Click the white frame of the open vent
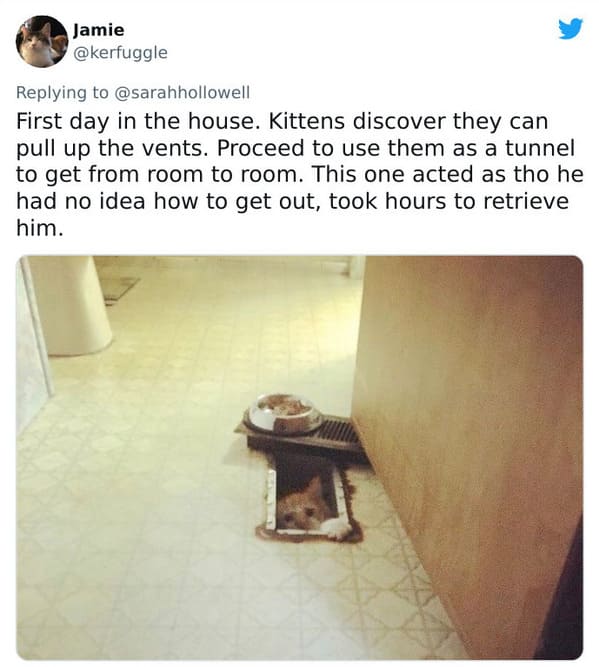Image resolution: width=599 pixels, height=667 pixels. (x=271, y=499)
